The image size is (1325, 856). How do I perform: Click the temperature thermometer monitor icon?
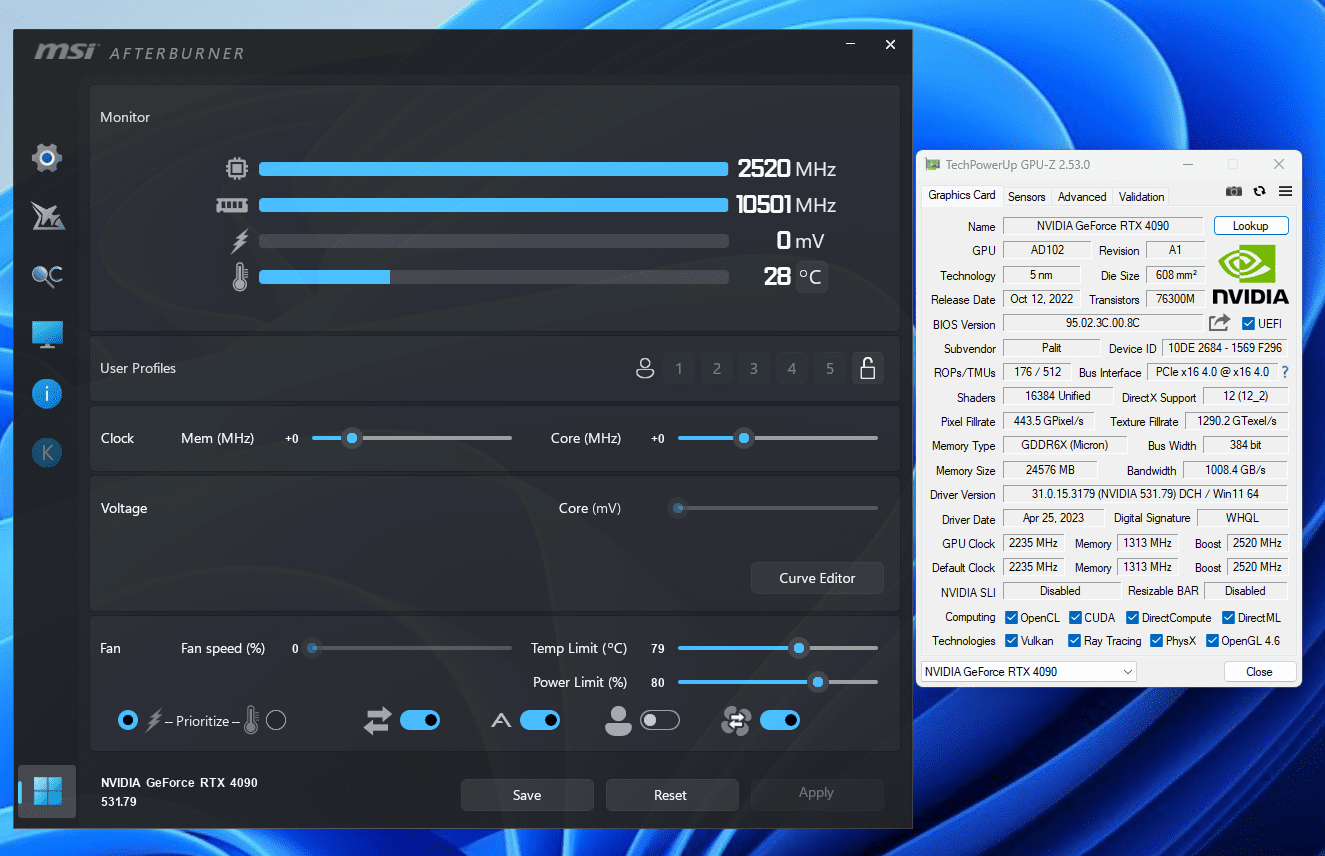point(239,277)
